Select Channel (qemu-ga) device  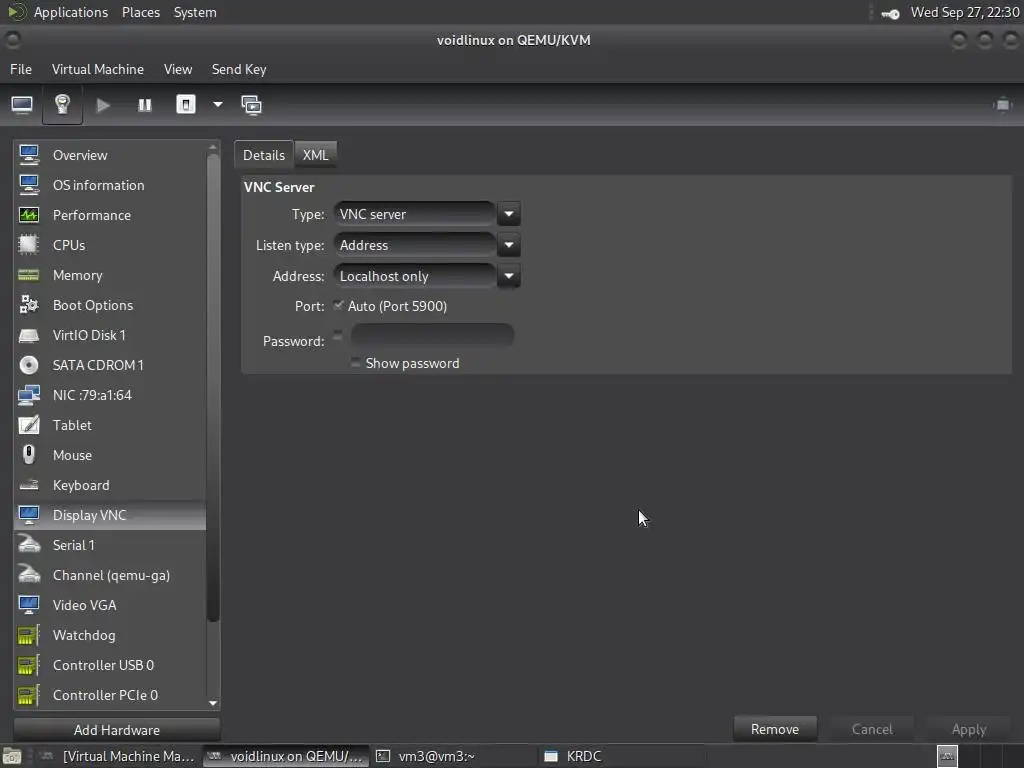click(110, 575)
